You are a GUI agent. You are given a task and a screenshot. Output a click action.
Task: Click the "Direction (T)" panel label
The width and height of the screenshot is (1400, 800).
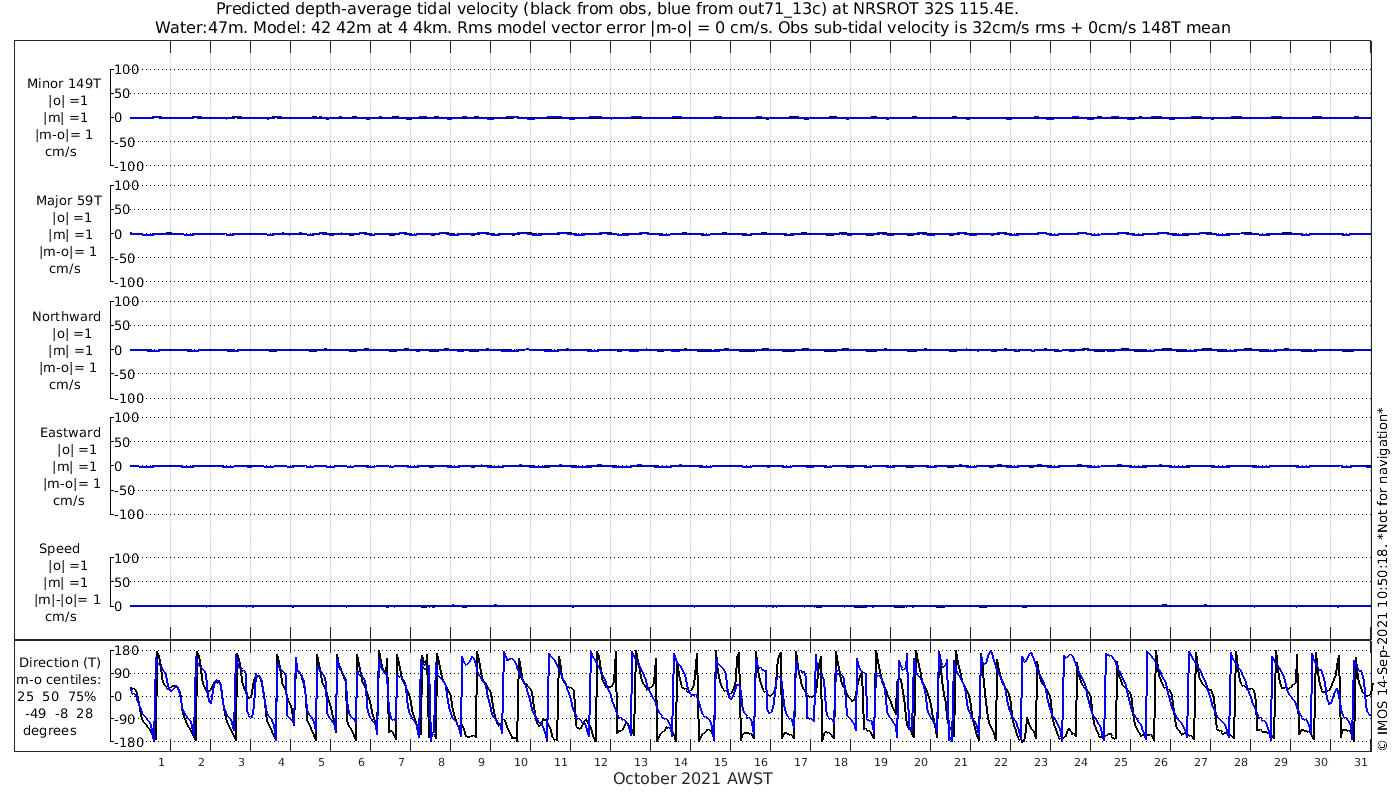pyautogui.click(x=61, y=662)
